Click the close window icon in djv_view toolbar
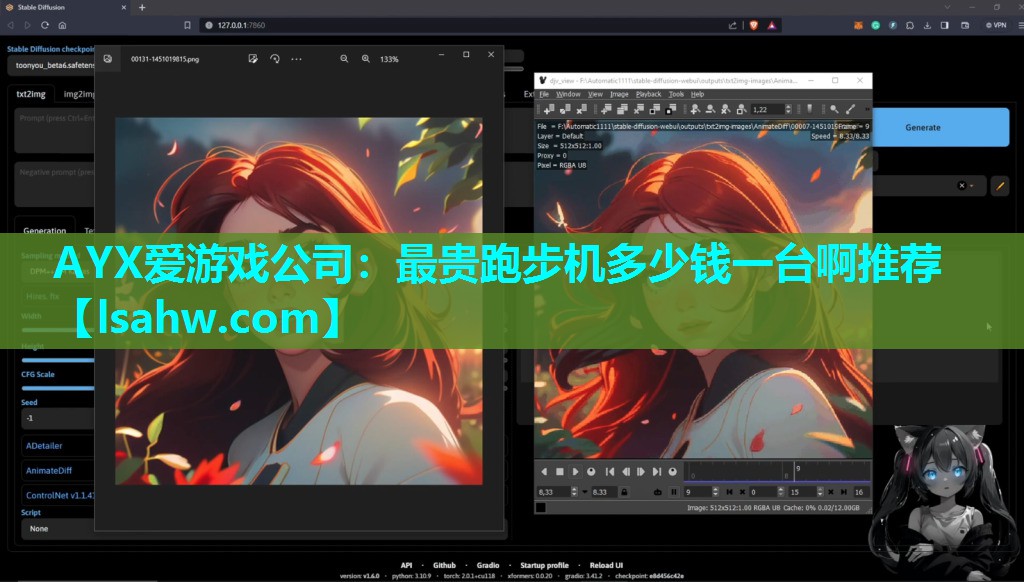The width and height of the screenshot is (1024, 582). point(581,109)
